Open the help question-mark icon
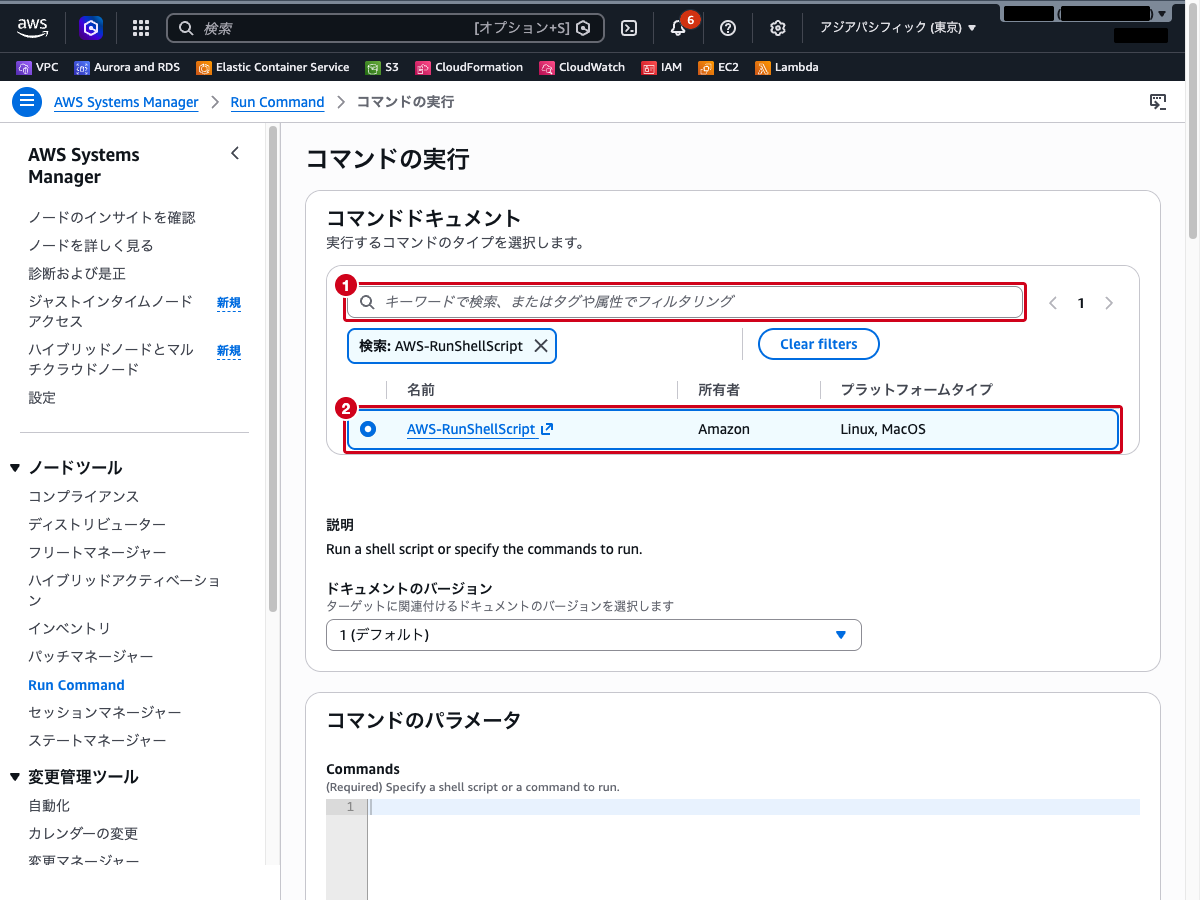The image size is (1200, 900). click(x=728, y=28)
